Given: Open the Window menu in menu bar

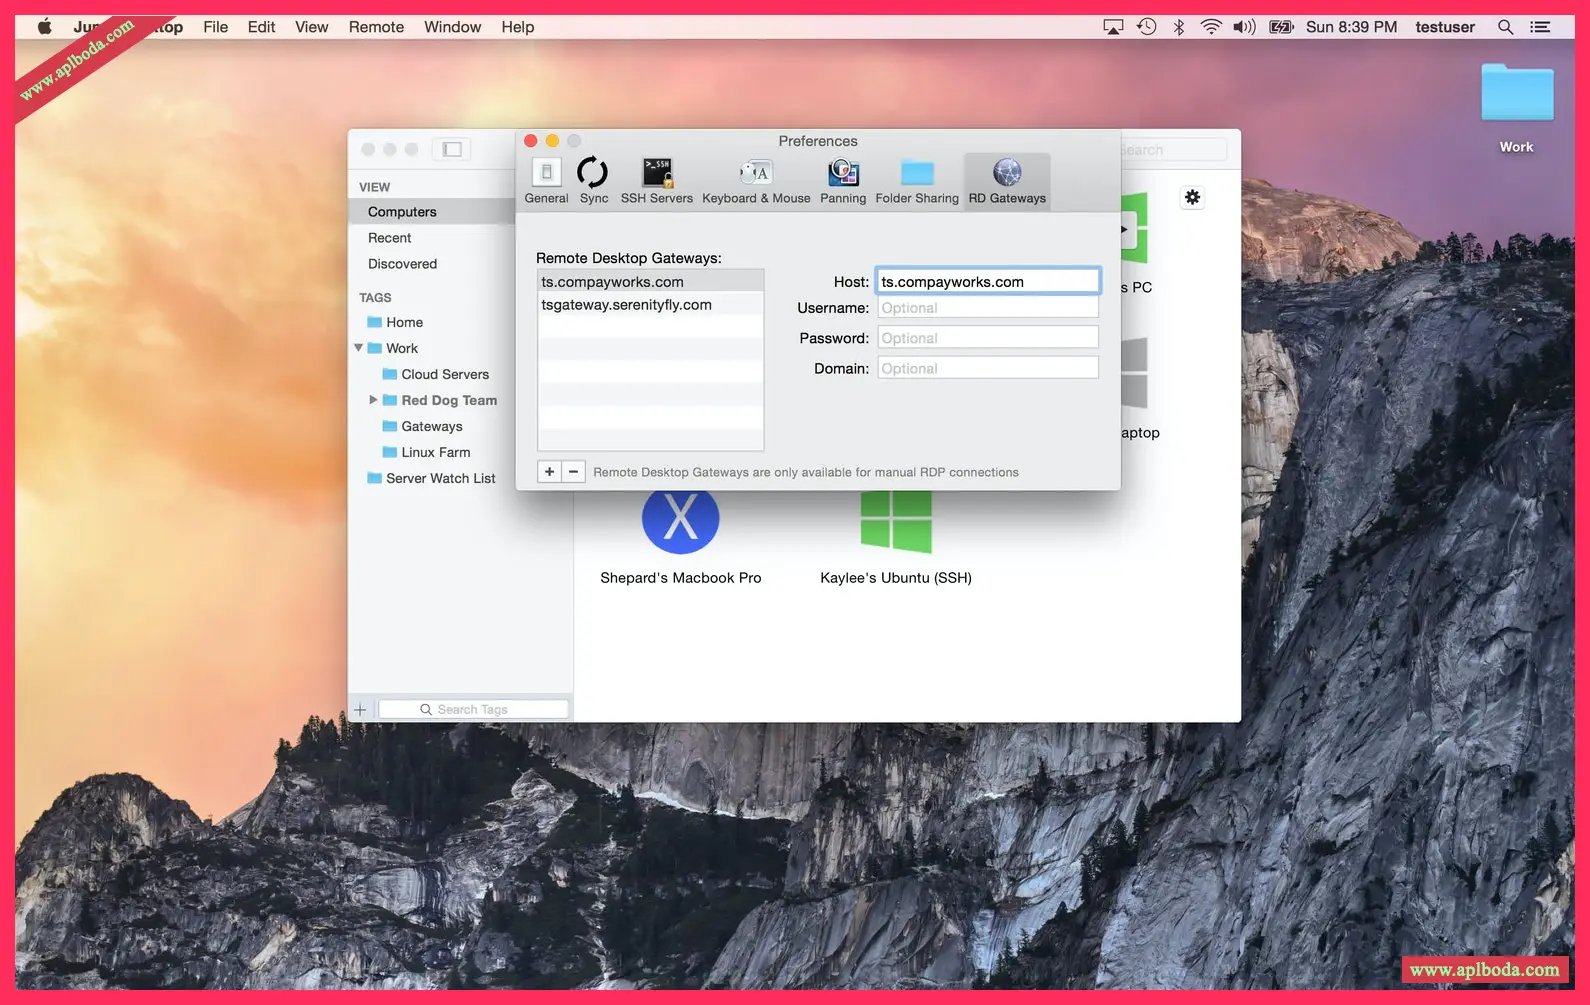Looking at the screenshot, I should (452, 27).
